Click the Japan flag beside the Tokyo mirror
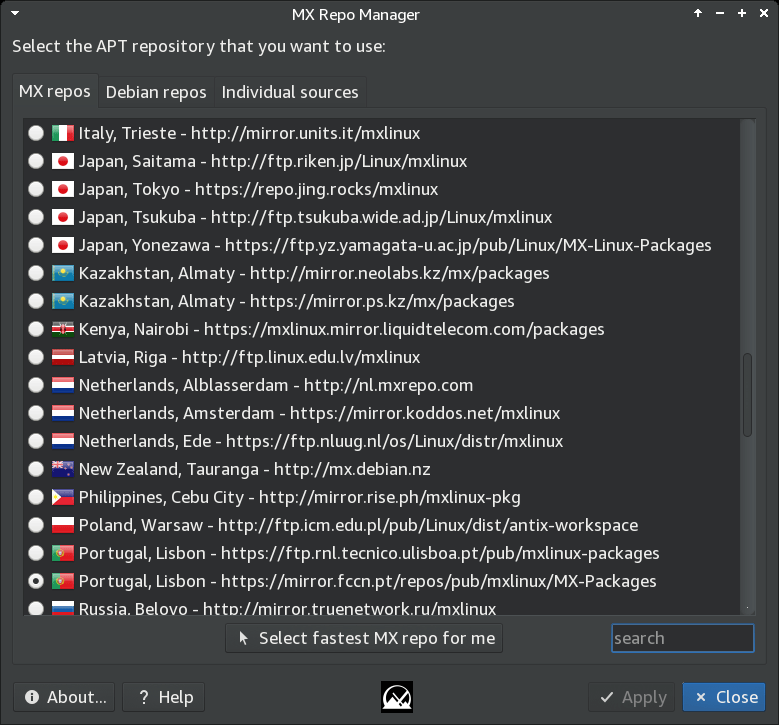The width and height of the screenshot is (779, 725). (x=62, y=189)
